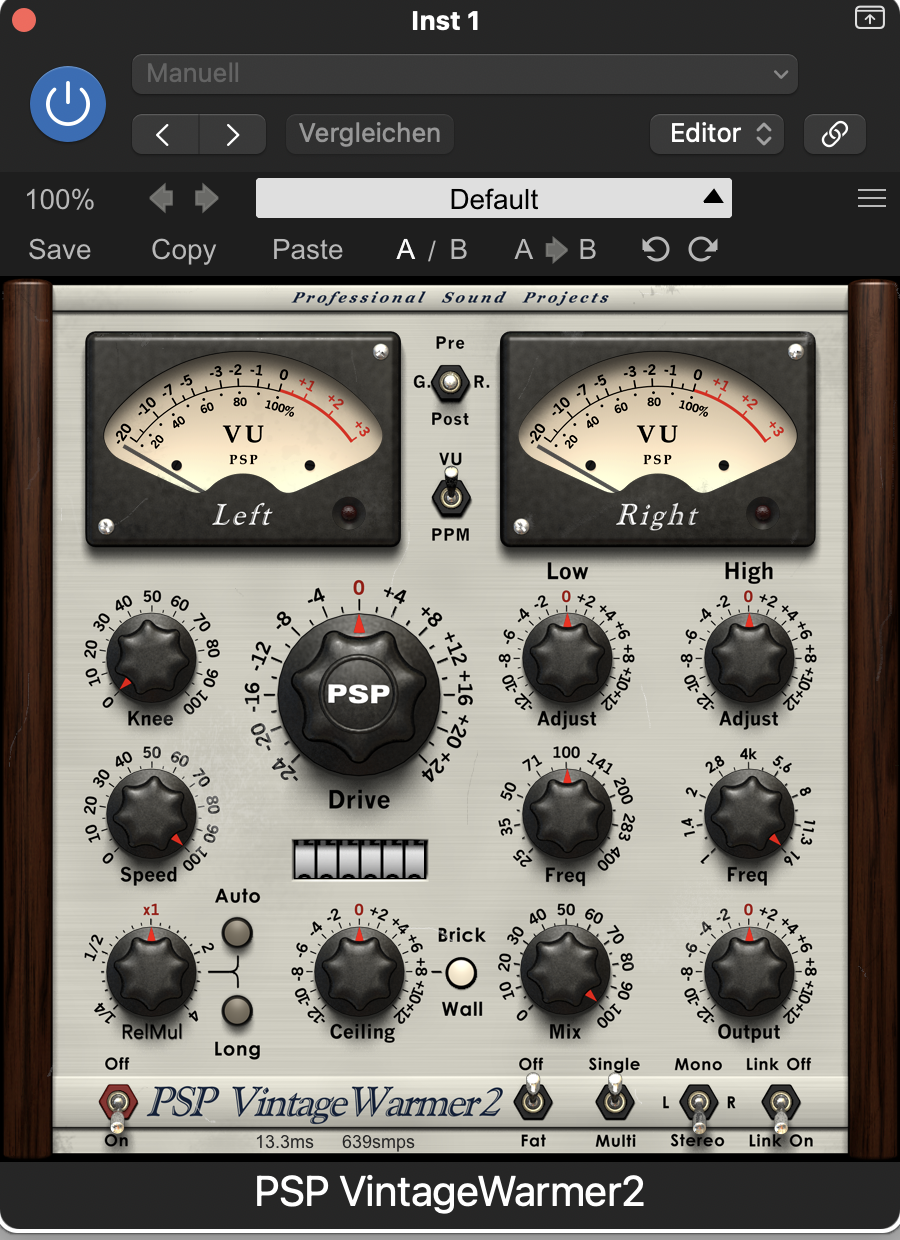Click the Inst 1 window title
Image resolution: width=900 pixels, height=1240 pixels.
[x=445, y=21]
